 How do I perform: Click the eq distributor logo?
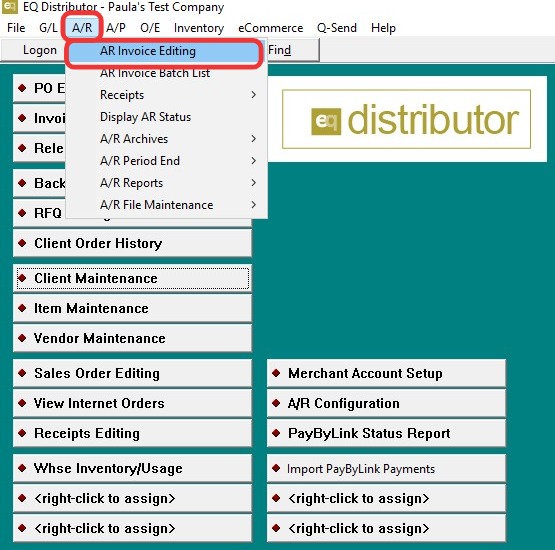pyautogui.click(x=406, y=119)
